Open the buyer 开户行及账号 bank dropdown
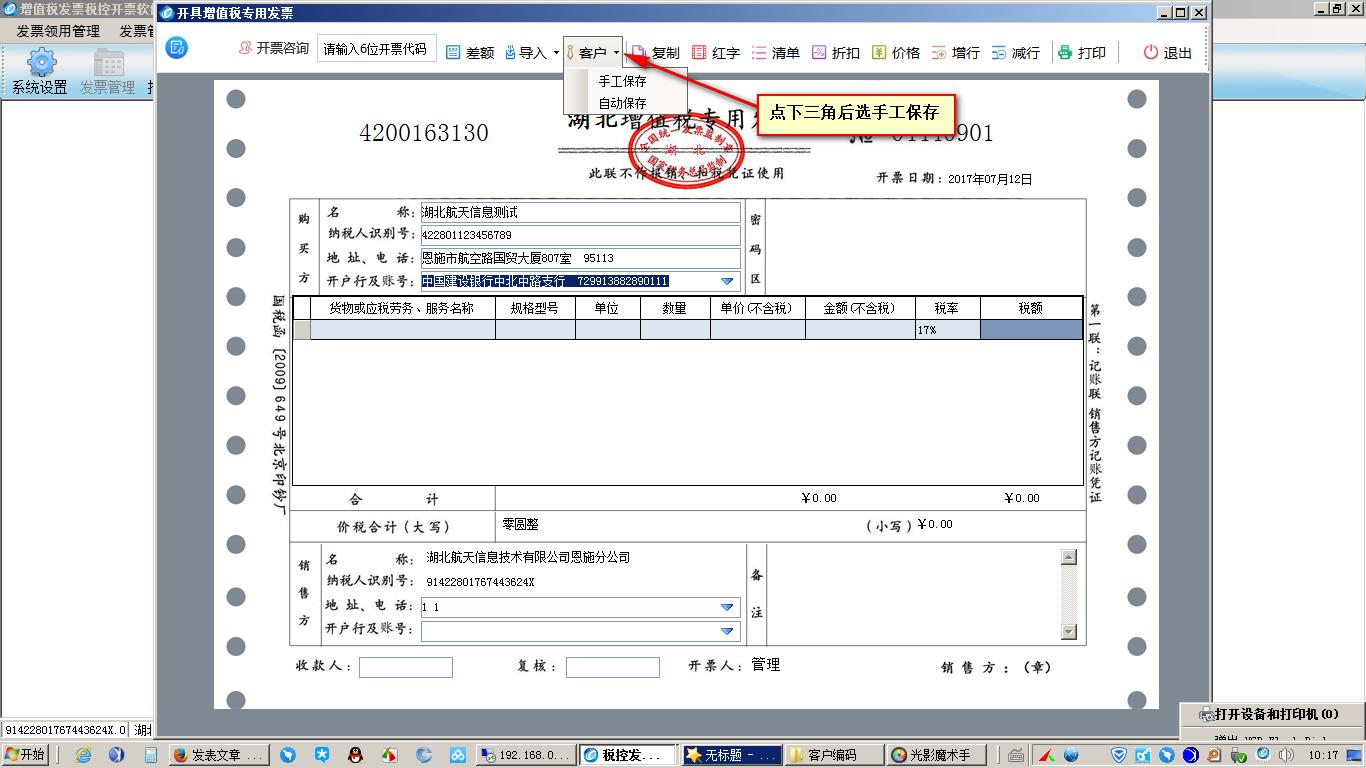 tap(729, 281)
